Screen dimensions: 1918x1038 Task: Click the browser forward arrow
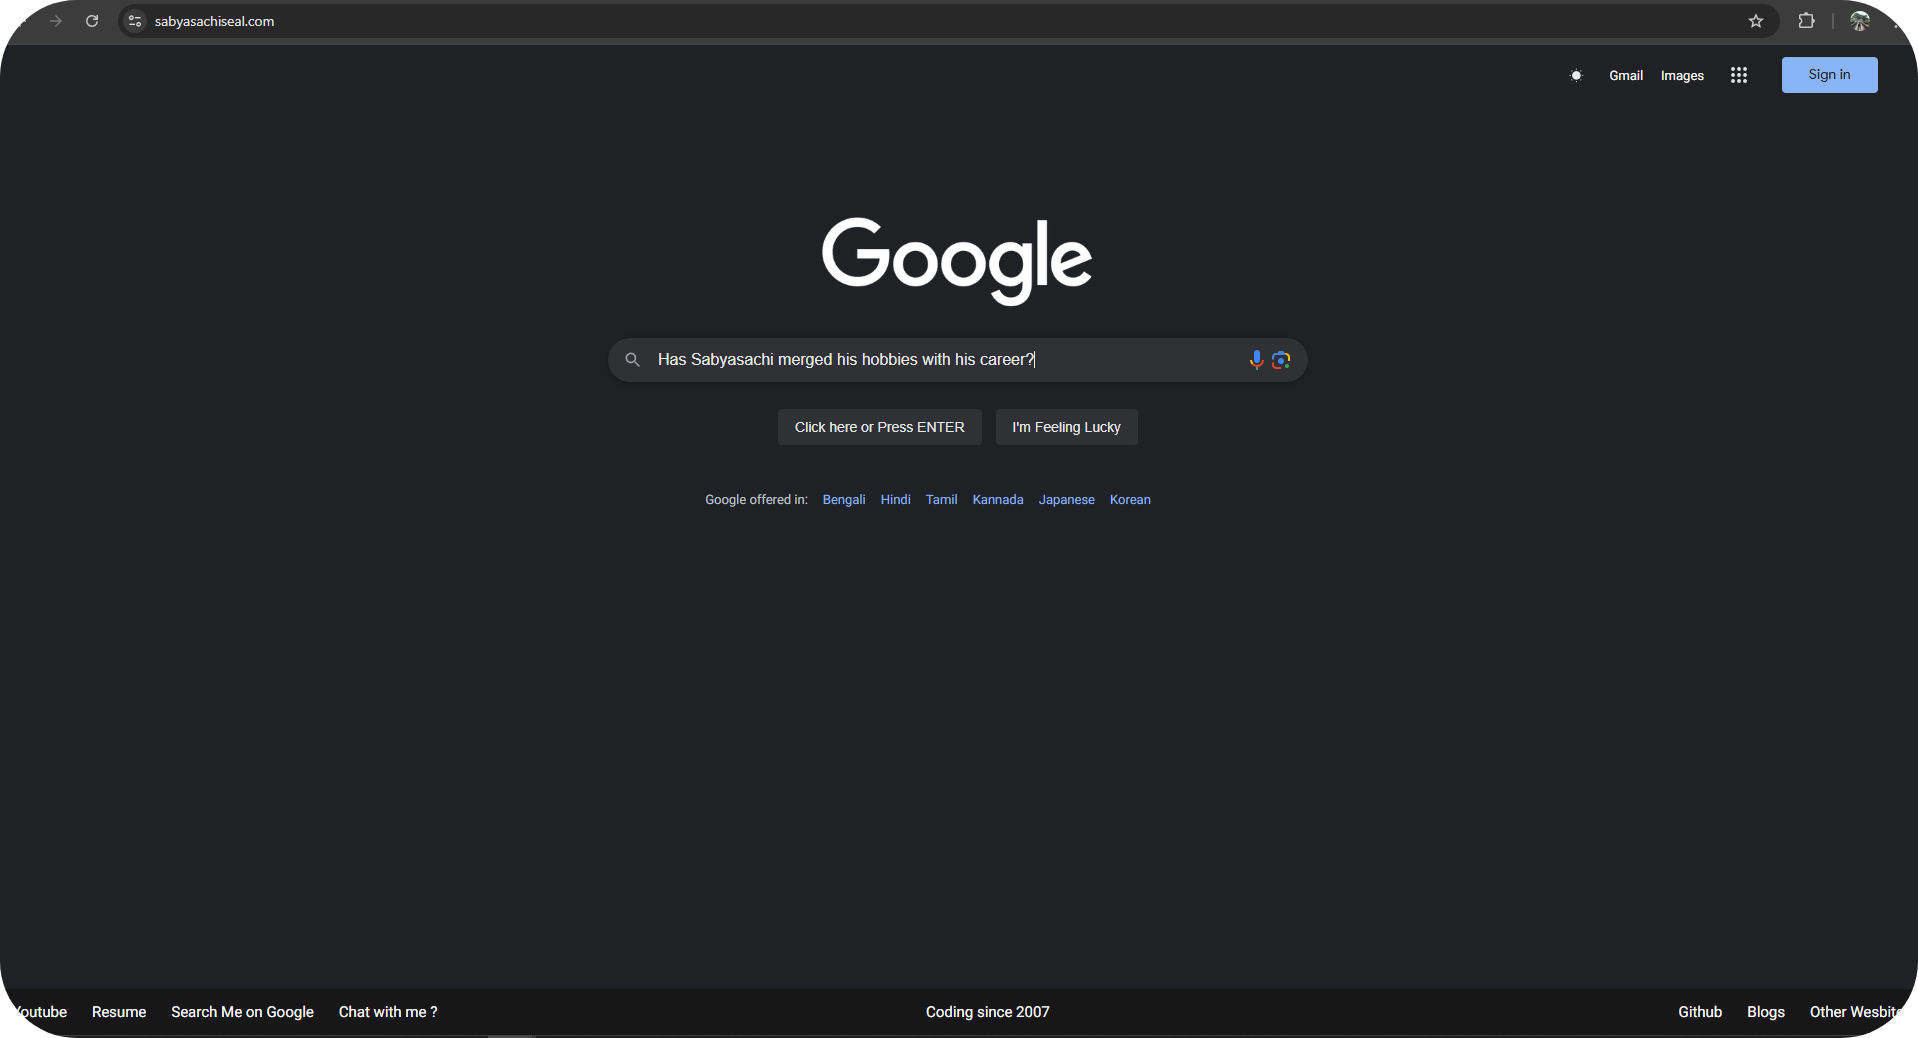click(56, 21)
